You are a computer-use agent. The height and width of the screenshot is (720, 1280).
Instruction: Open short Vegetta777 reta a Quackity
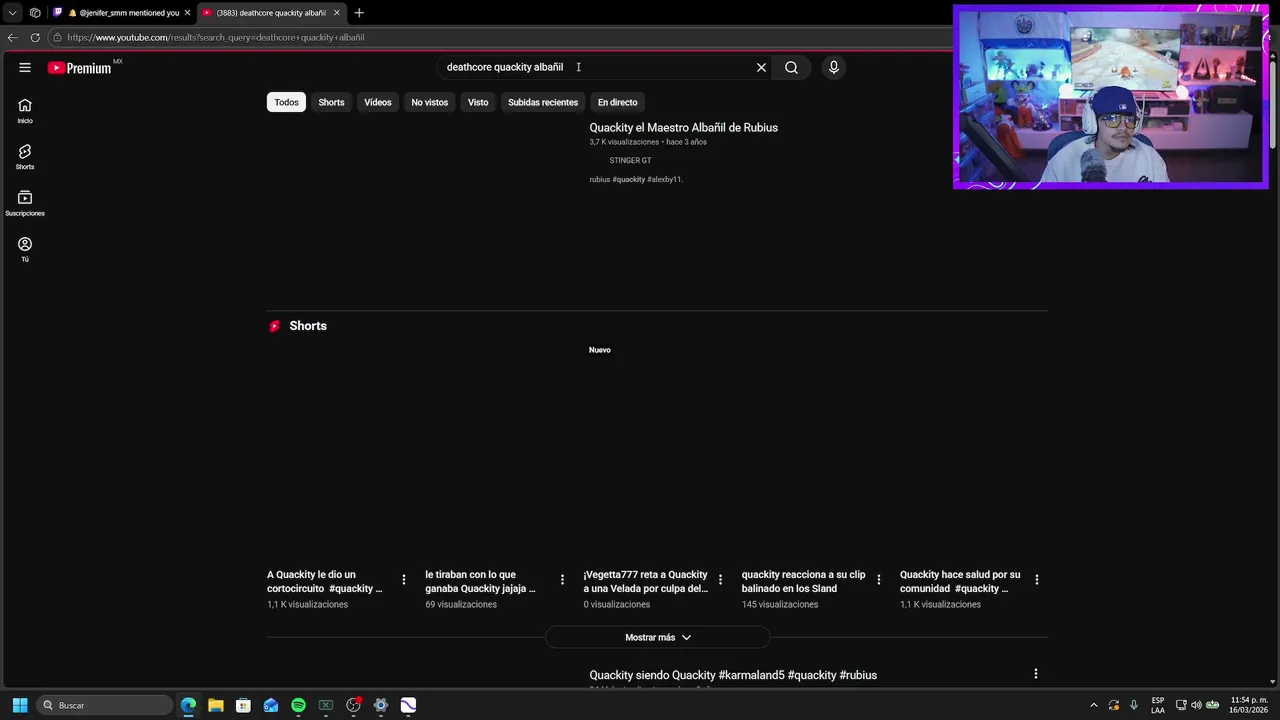646,581
